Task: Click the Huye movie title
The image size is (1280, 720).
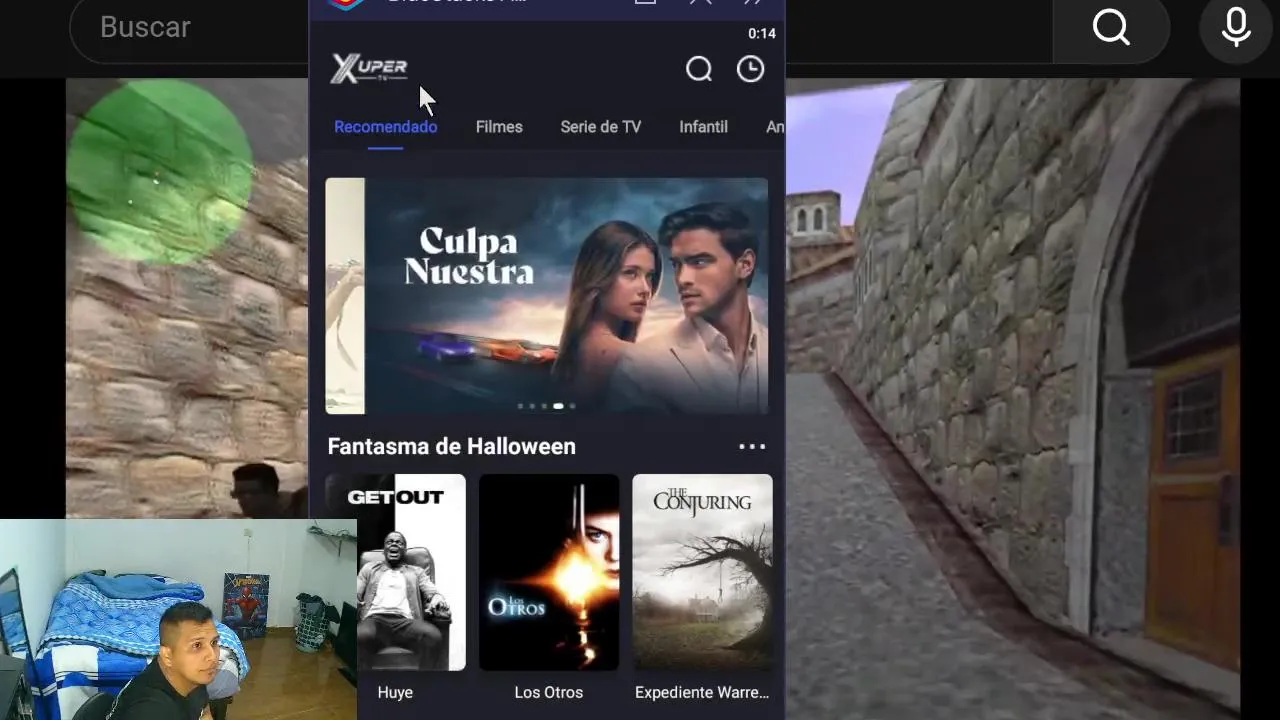Action: pos(395,692)
